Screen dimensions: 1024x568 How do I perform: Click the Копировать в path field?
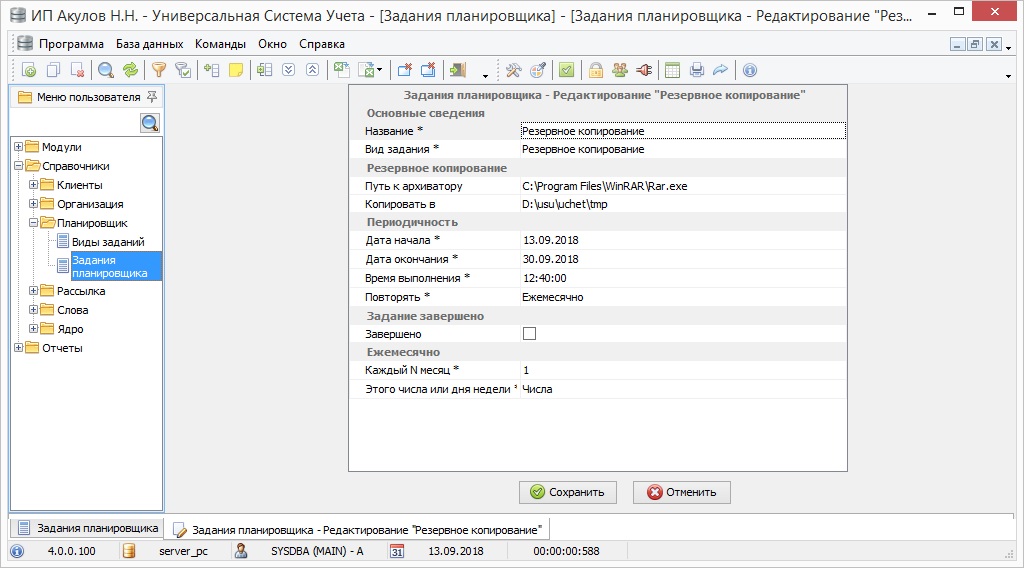682,204
